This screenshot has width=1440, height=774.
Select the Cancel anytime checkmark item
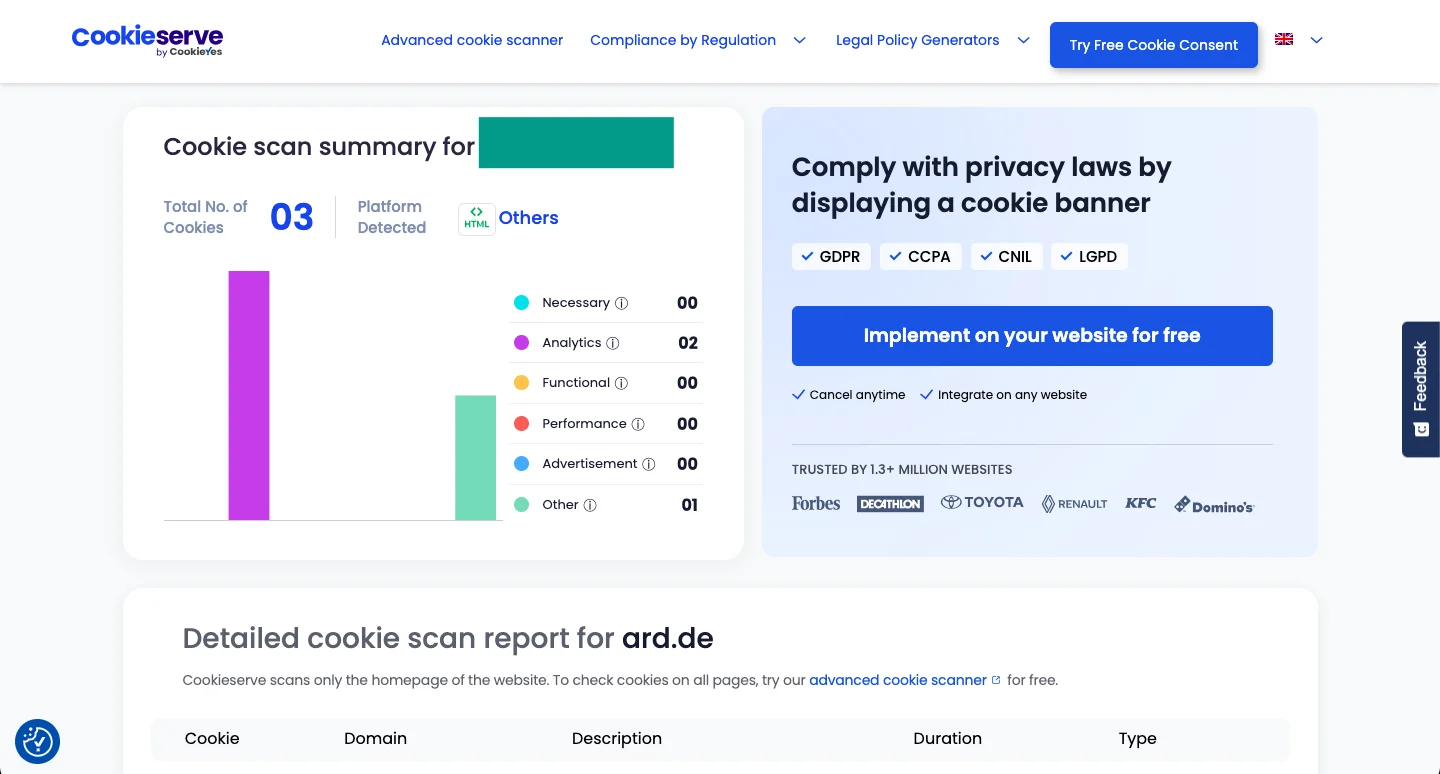point(848,394)
